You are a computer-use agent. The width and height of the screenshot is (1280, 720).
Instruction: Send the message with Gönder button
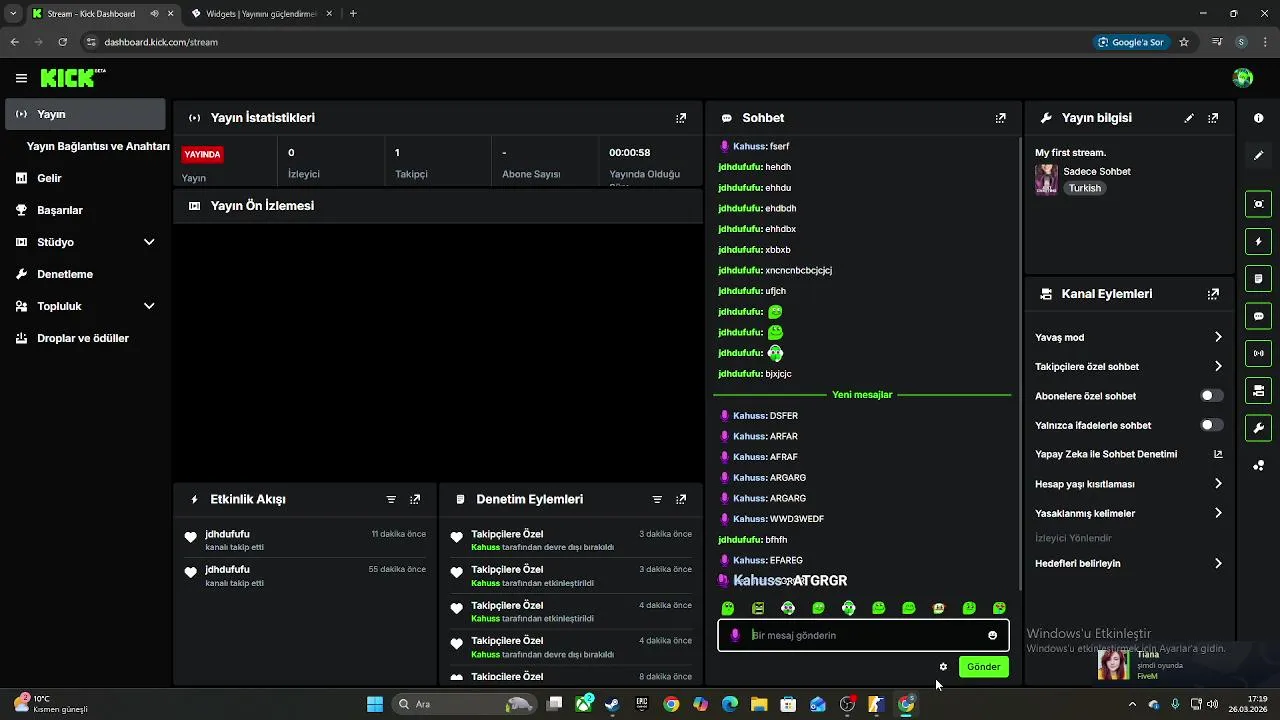(x=983, y=667)
